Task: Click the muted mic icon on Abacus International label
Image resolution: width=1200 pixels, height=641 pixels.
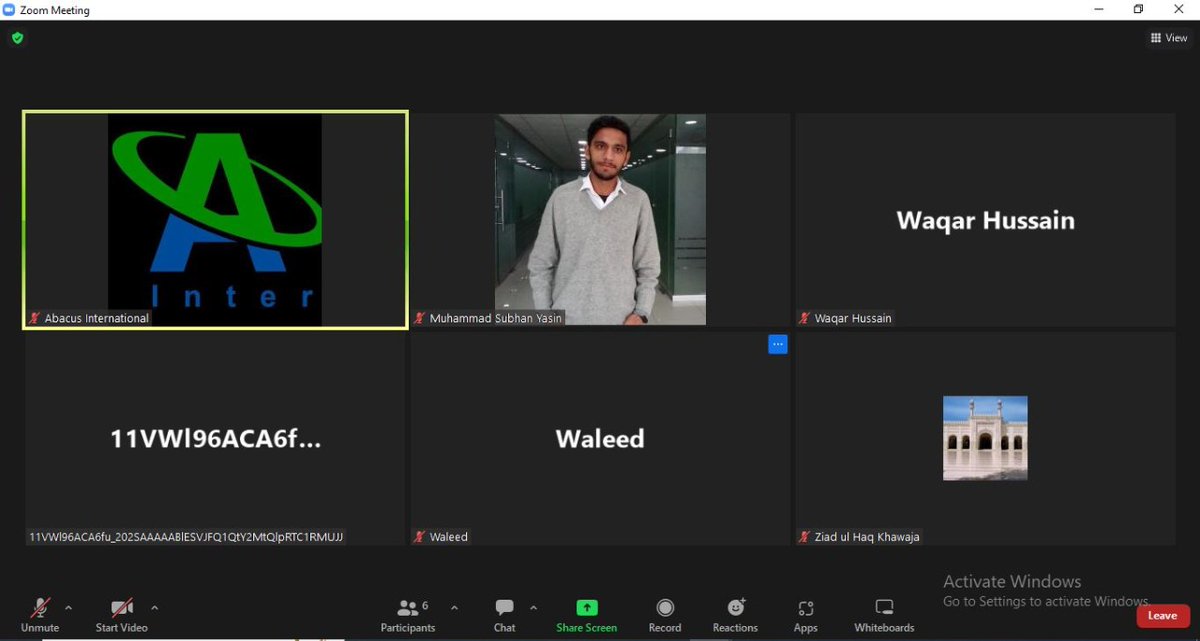Action: coord(35,318)
